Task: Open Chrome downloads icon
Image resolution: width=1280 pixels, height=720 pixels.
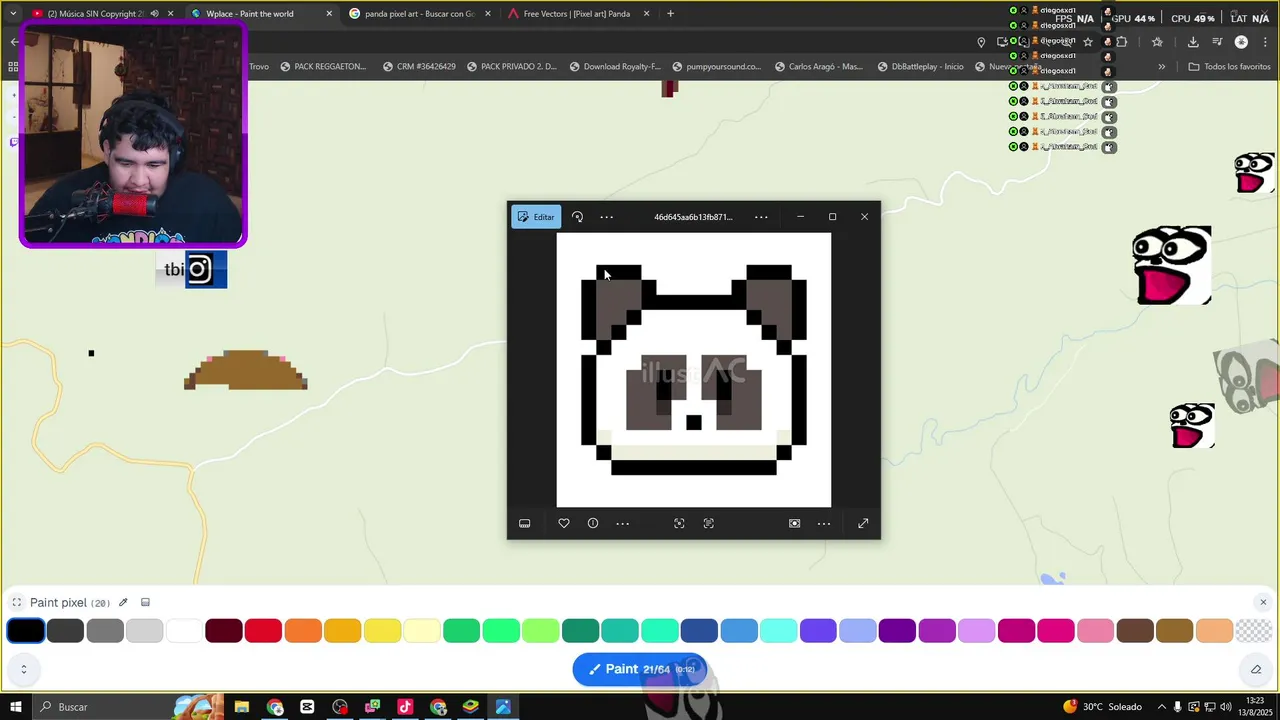Action: 1193,42
